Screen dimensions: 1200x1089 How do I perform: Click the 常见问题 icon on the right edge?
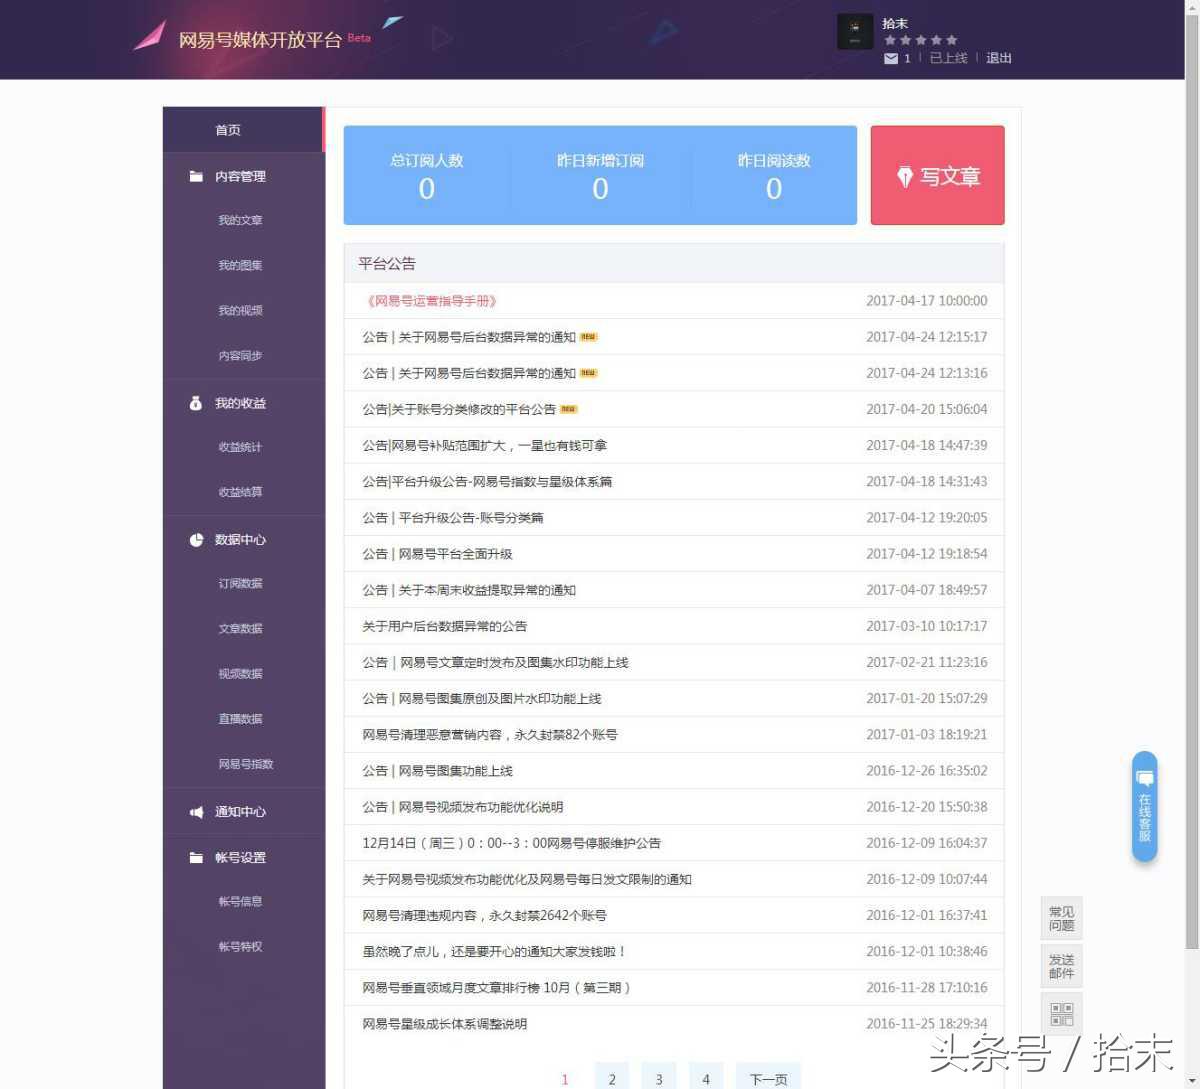pyautogui.click(x=1060, y=917)
